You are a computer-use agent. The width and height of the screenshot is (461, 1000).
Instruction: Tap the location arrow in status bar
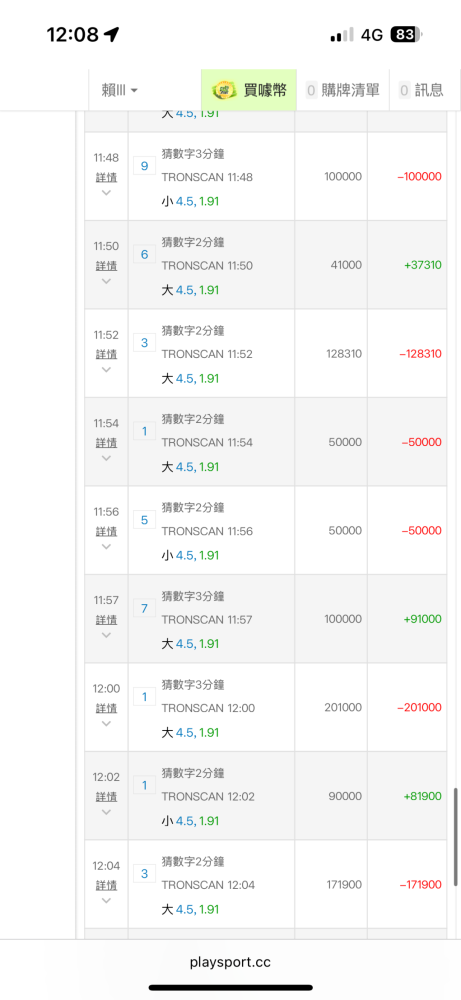tap(112, 34)
